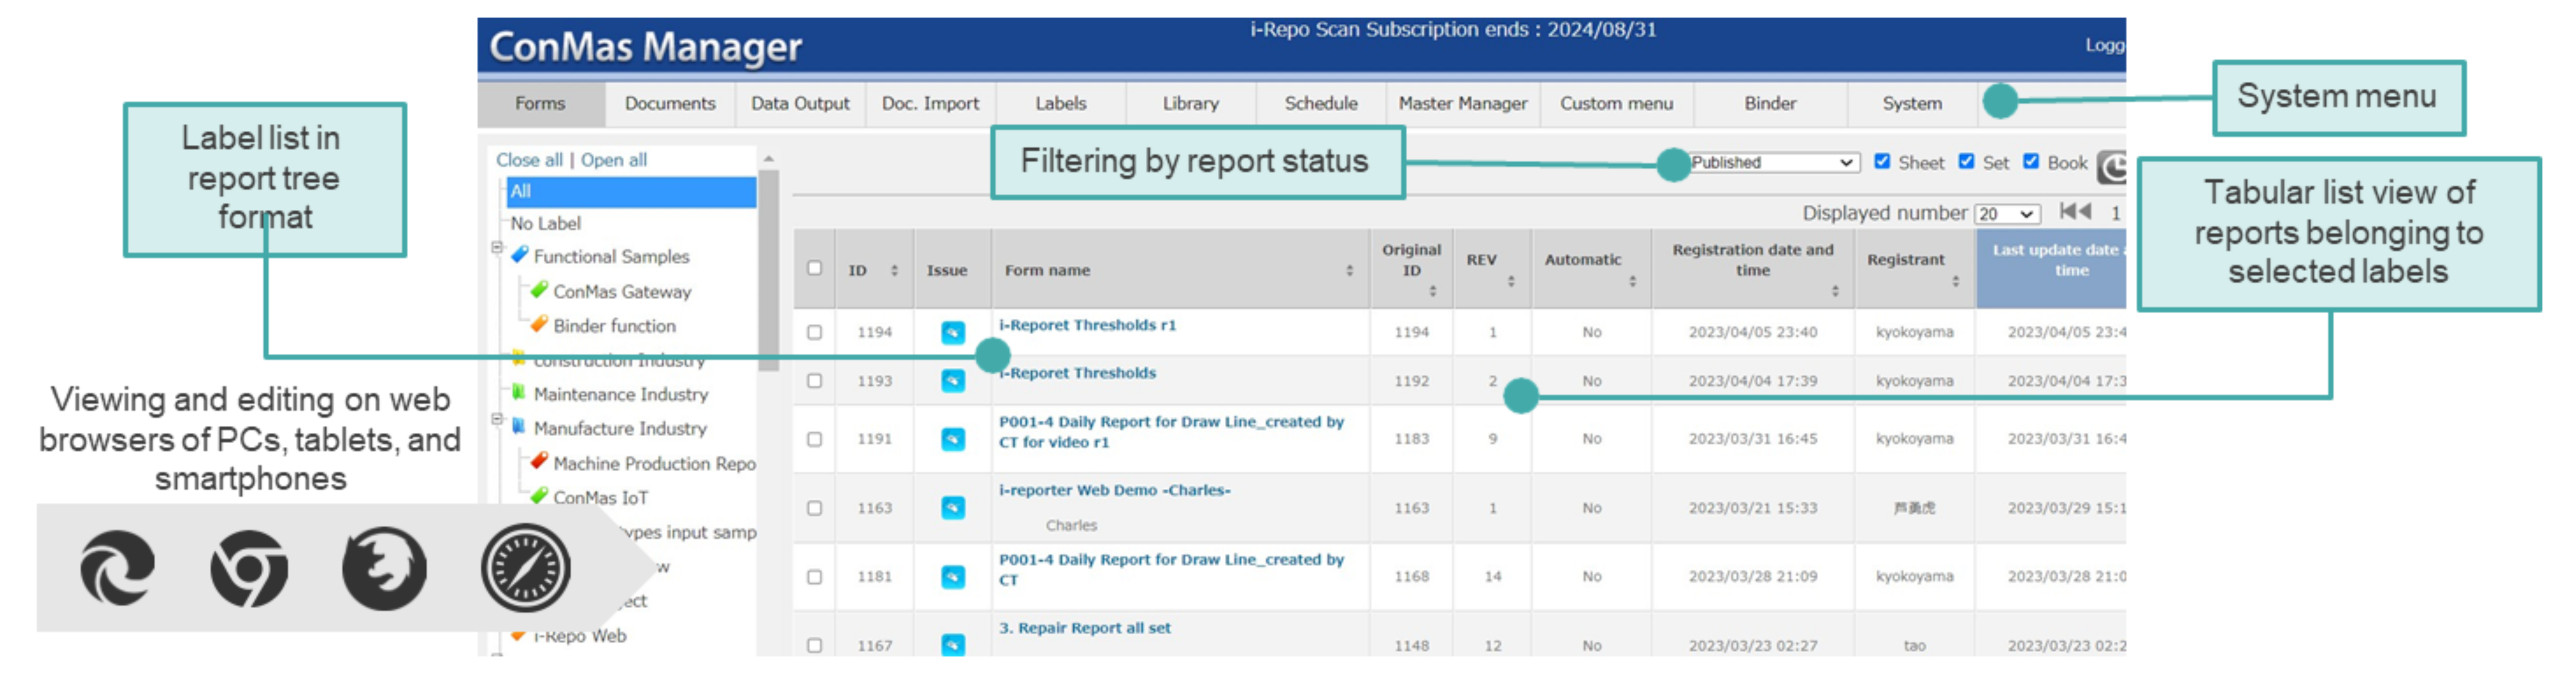Click the label tree vertical scrollbar thumb

point(767,270)
